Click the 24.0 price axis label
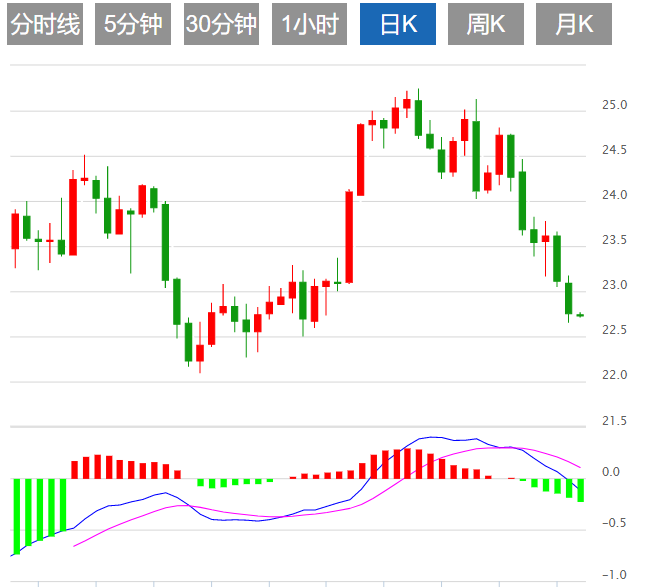Image resolution: width=645 pixels, height=587 pixels. 614,195
